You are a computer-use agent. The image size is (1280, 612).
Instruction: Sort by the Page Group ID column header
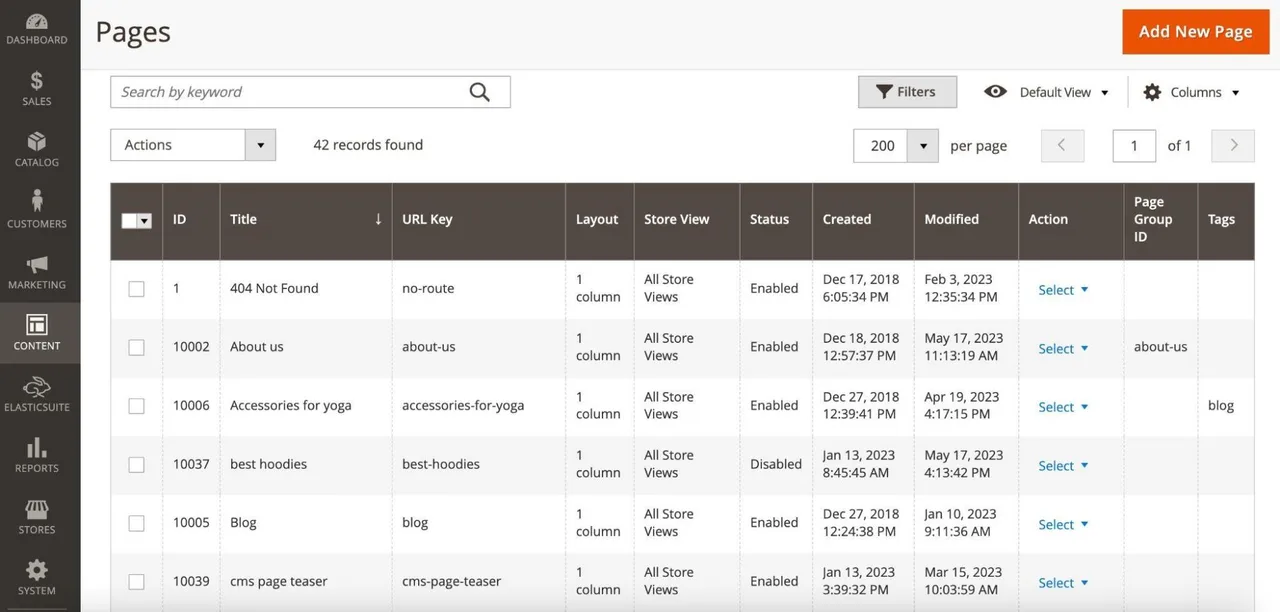coord(1160,220)
